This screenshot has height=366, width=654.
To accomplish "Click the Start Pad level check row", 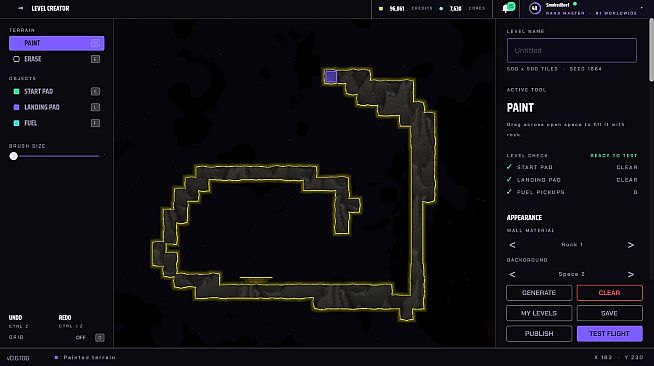I will click(x=572, y=167).
